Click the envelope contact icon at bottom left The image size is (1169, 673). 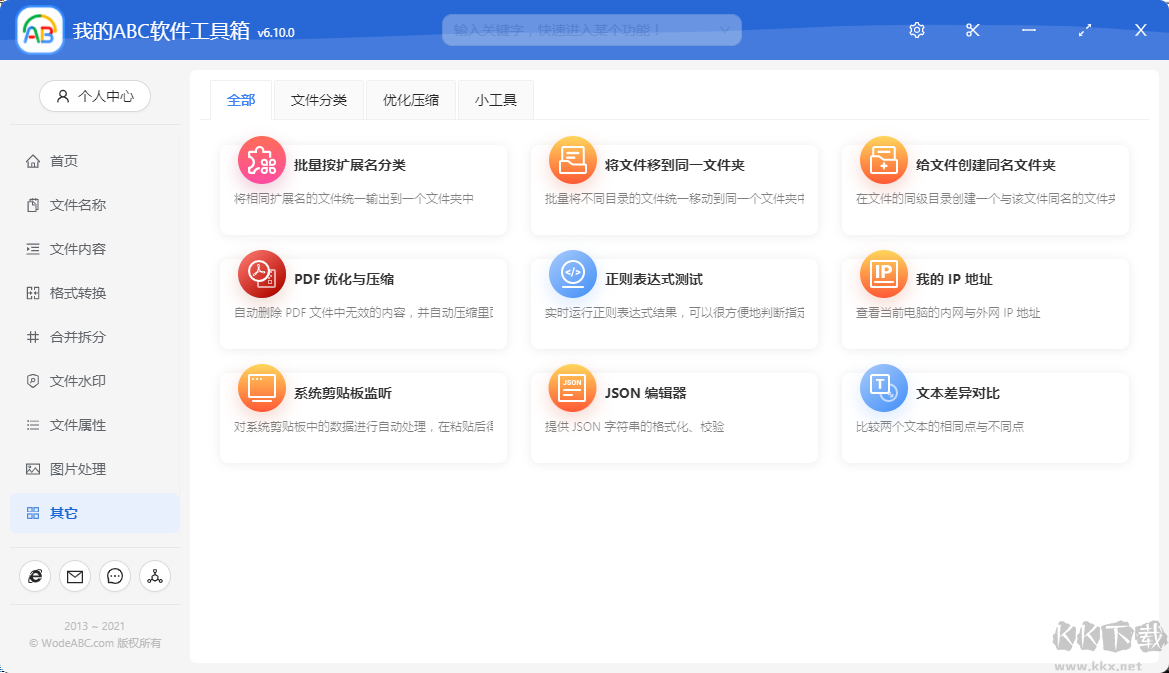click(74, 576)
